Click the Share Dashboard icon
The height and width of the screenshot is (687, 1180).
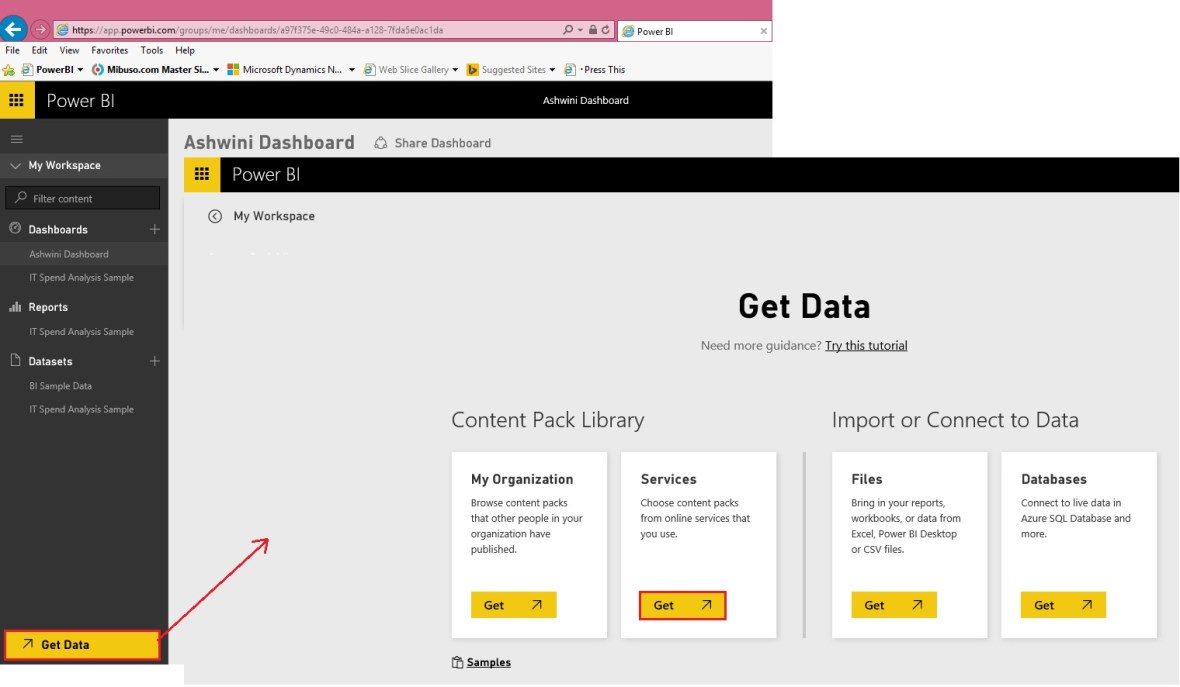point(380,143)
